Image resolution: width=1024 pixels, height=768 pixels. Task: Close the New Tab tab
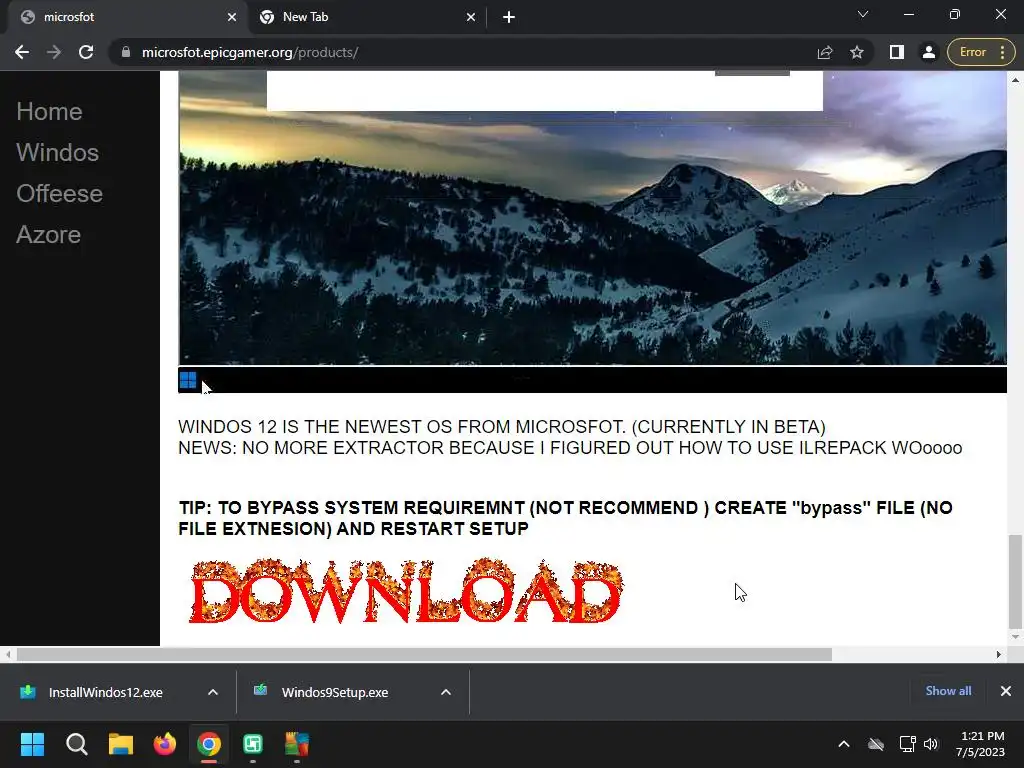[471, 17]
